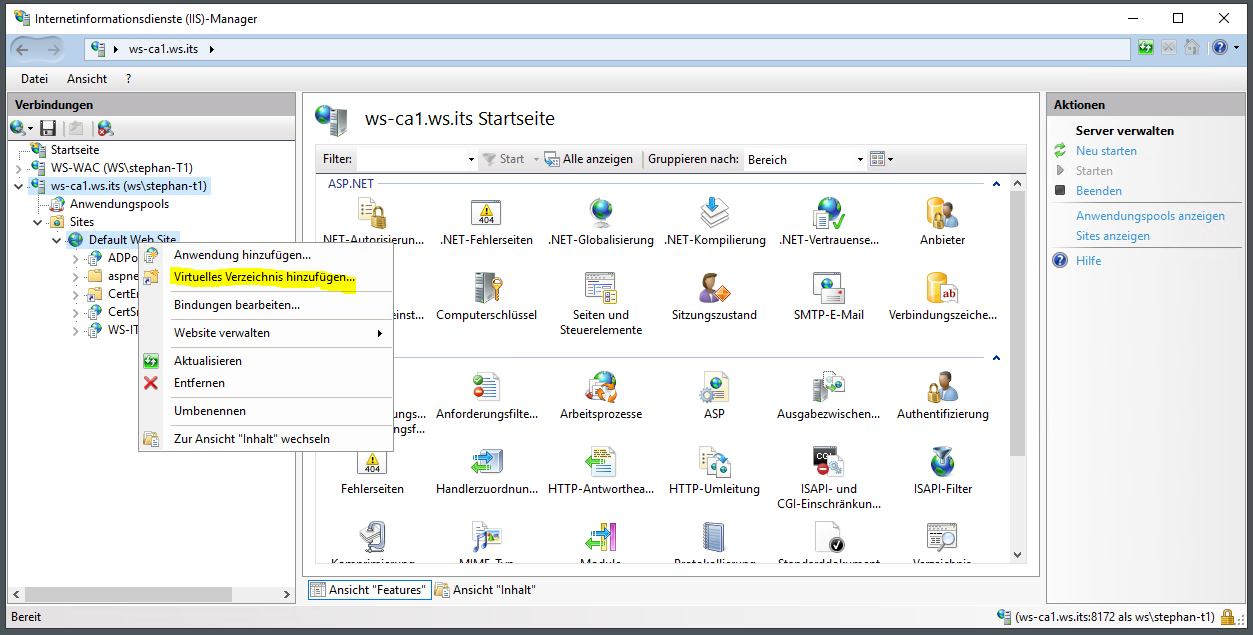Viewport: 1253px width, 635px height.
Task: Click the connections tree horizontal scrollbar
Action: 127,594
